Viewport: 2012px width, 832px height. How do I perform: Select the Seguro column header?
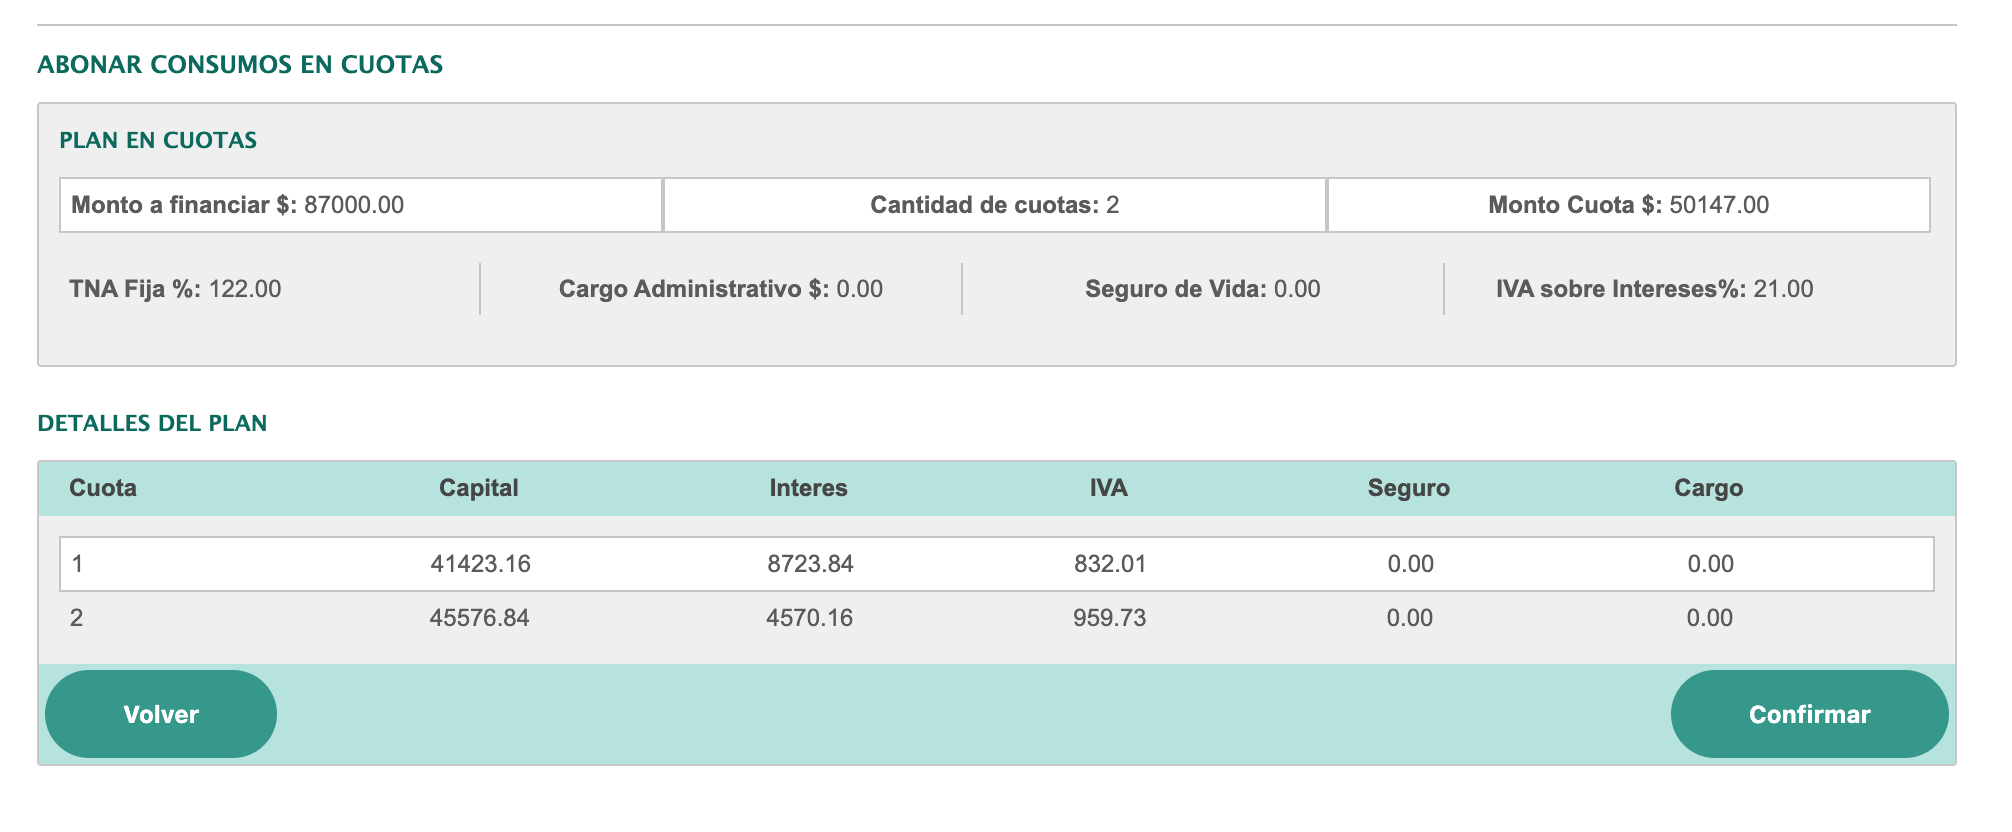pyautogui.click(x=1408, y=488)
